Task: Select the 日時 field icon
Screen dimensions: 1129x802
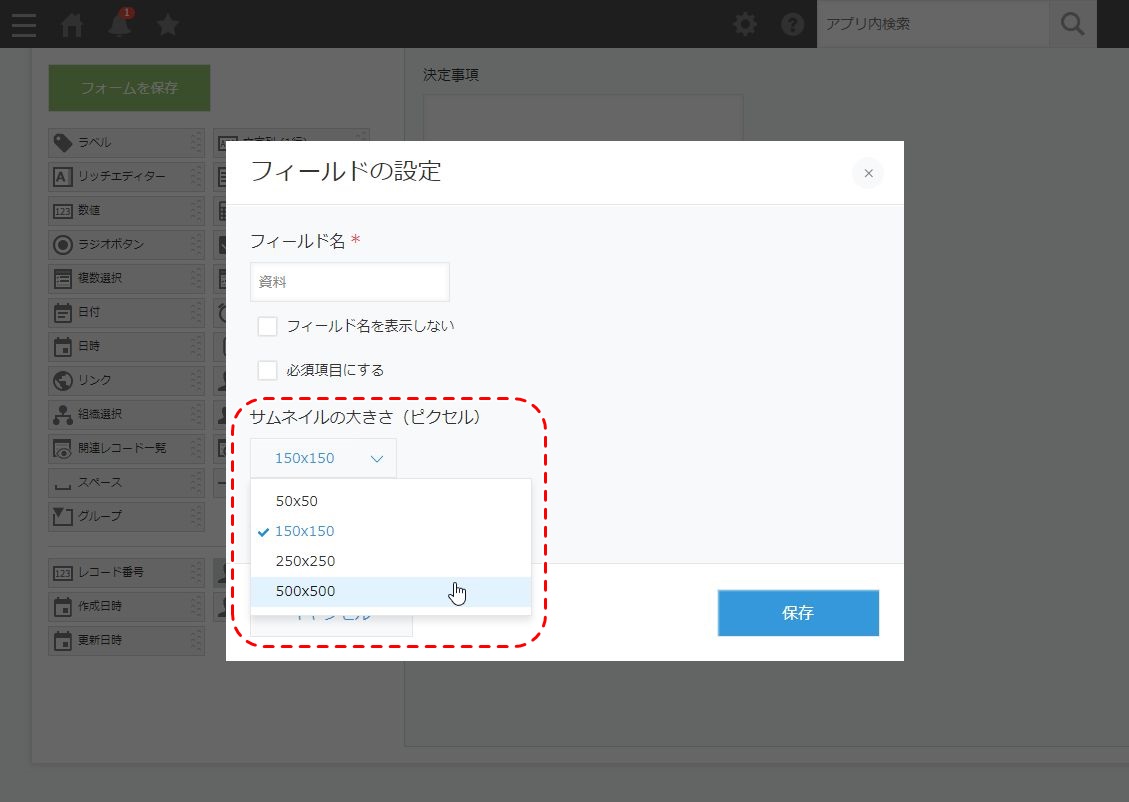Action: click(x=63, y=347)
